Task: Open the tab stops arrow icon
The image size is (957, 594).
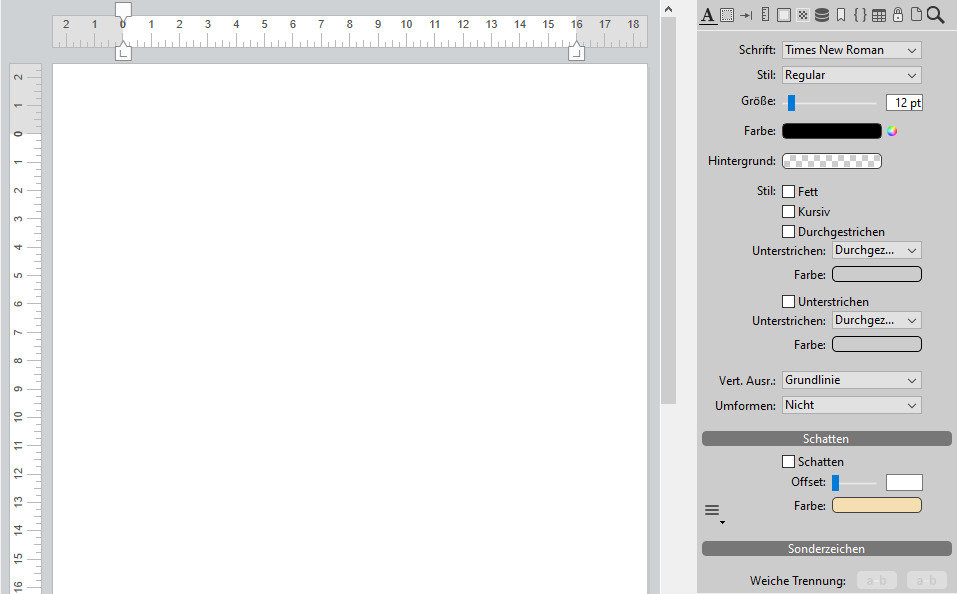Action: (746, 14)
